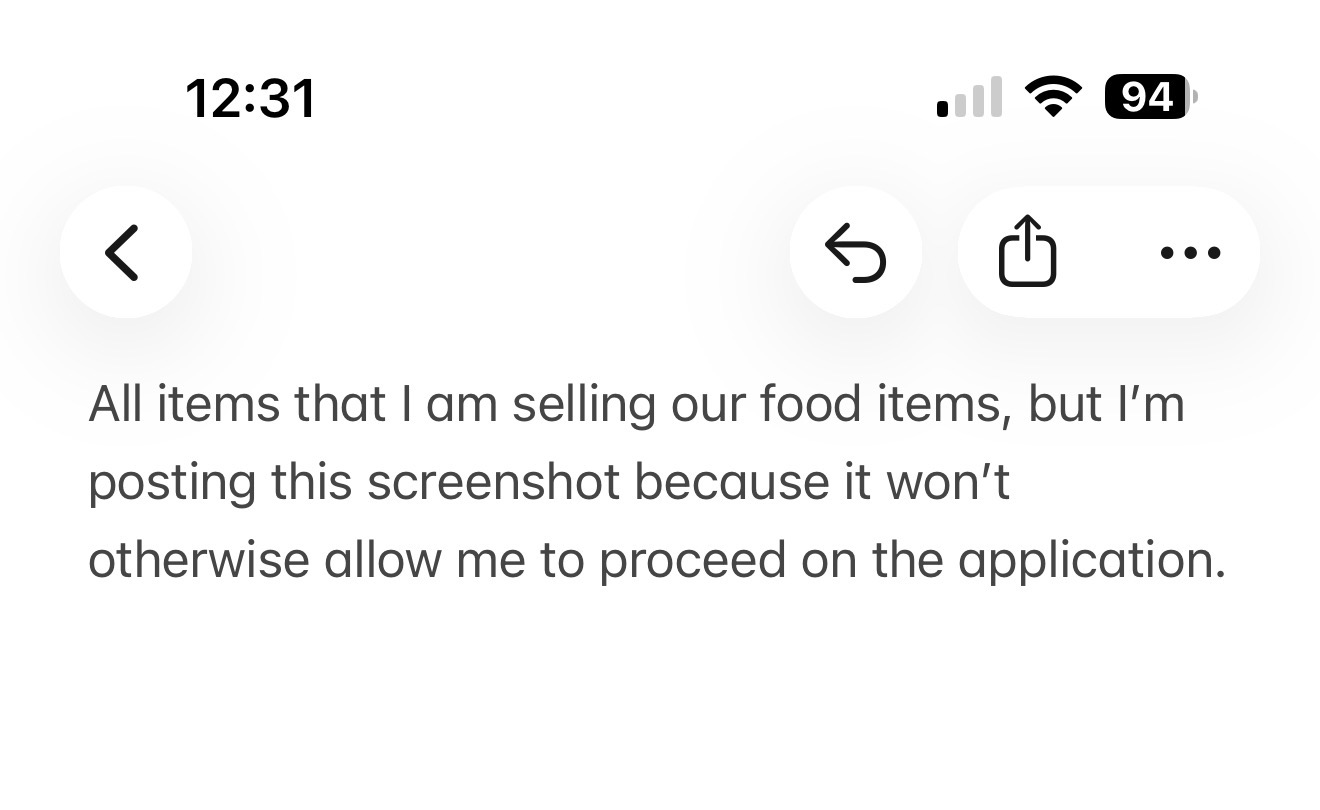The width and height of the screenshot is (1320, 810).
Task: Tap the cellular signal bars
Action: [x=969, y=98]
